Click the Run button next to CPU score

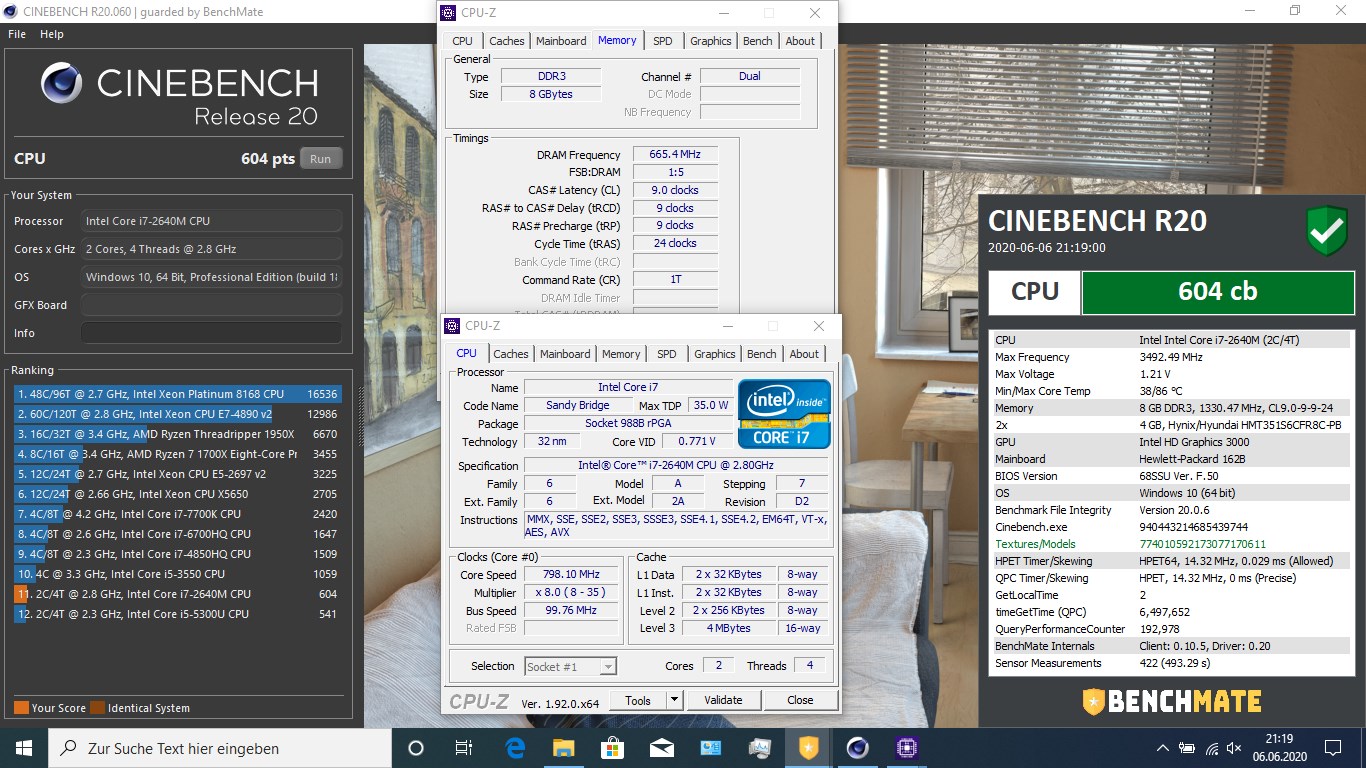pos(320,158)
